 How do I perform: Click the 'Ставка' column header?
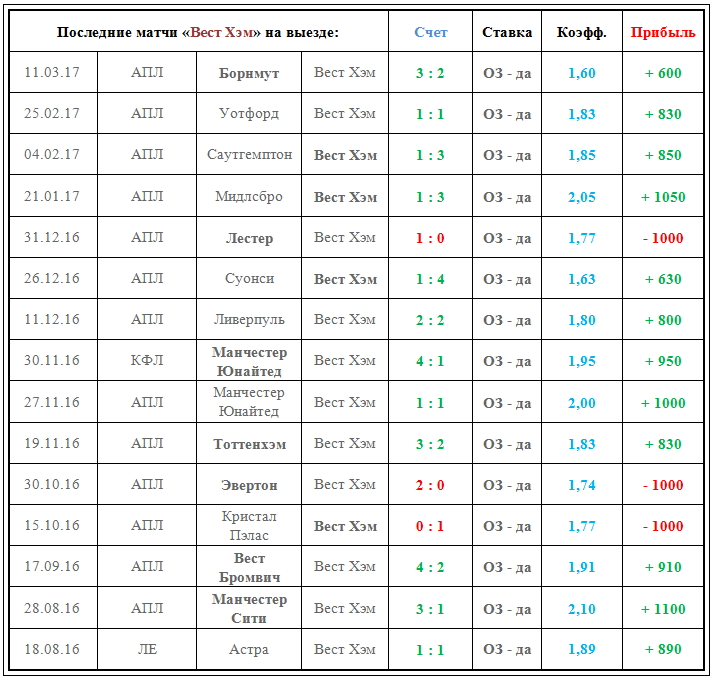tap(507, 33)
